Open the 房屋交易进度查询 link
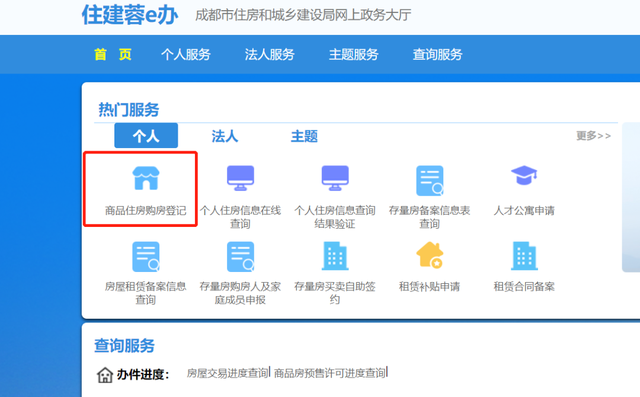This screenshot has height=397, width=640. [x=227, y=373]
